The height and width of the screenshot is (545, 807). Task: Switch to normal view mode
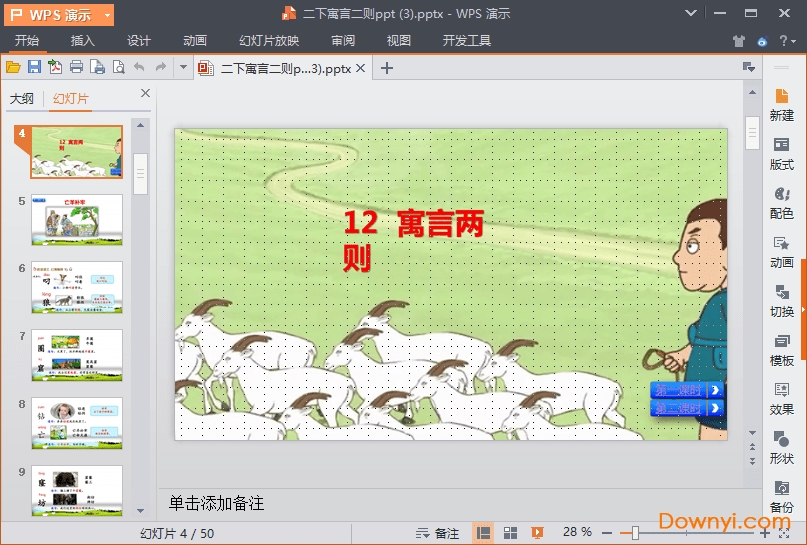(x=483, y=533)
